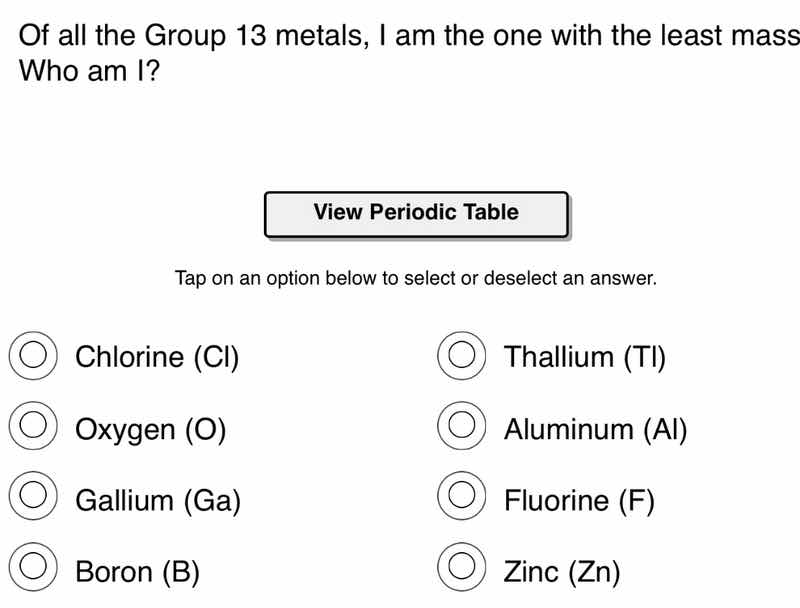The image size is (800, 608).
Task: Select the Thallium (Tl) radio button
Action: tap(460, 354)
